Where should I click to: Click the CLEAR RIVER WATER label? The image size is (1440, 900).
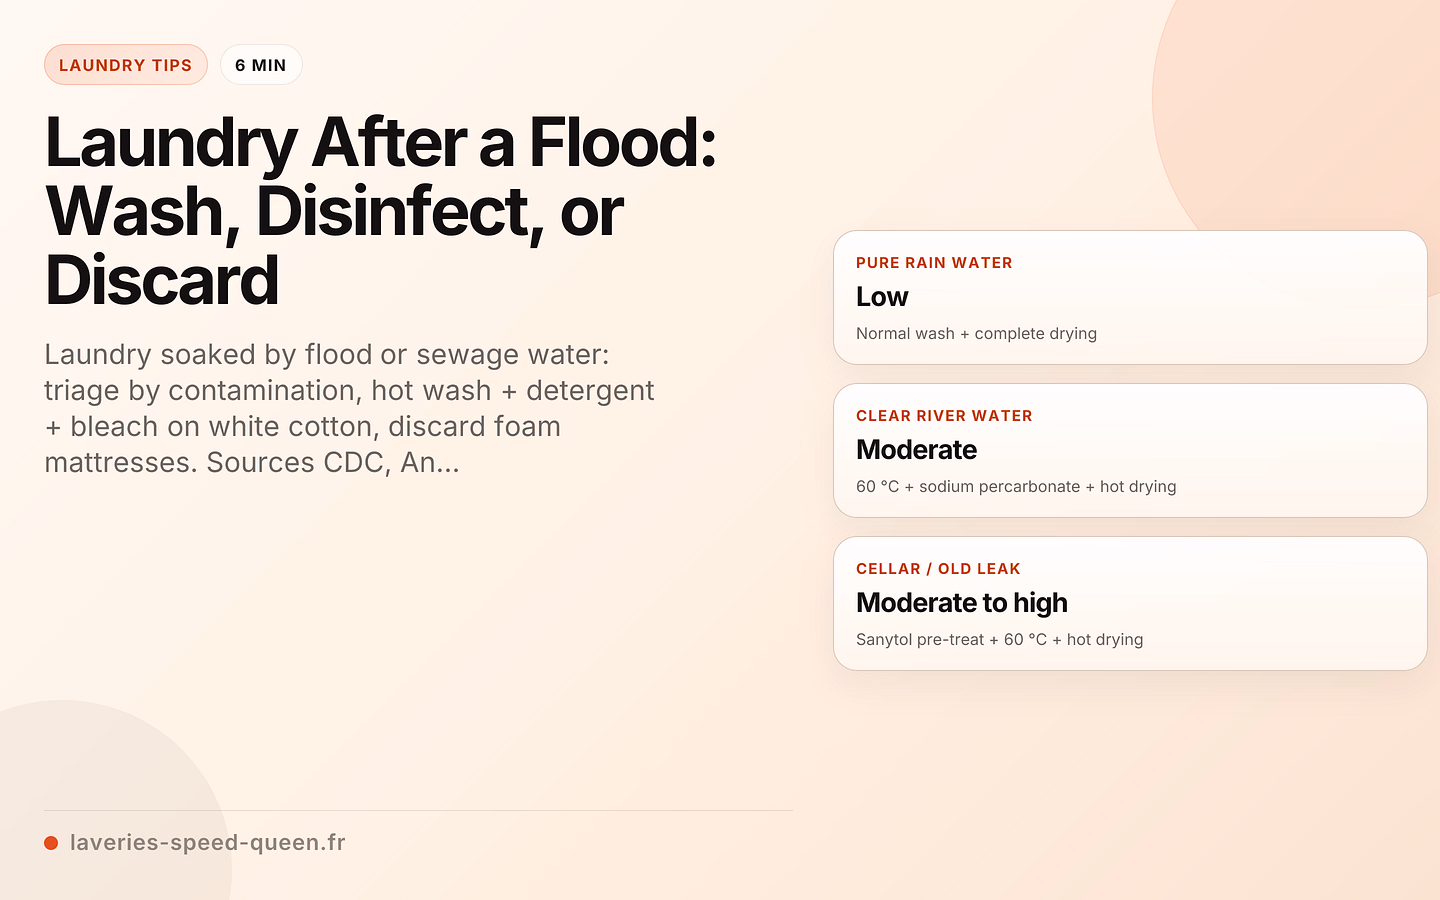point(944,416)
